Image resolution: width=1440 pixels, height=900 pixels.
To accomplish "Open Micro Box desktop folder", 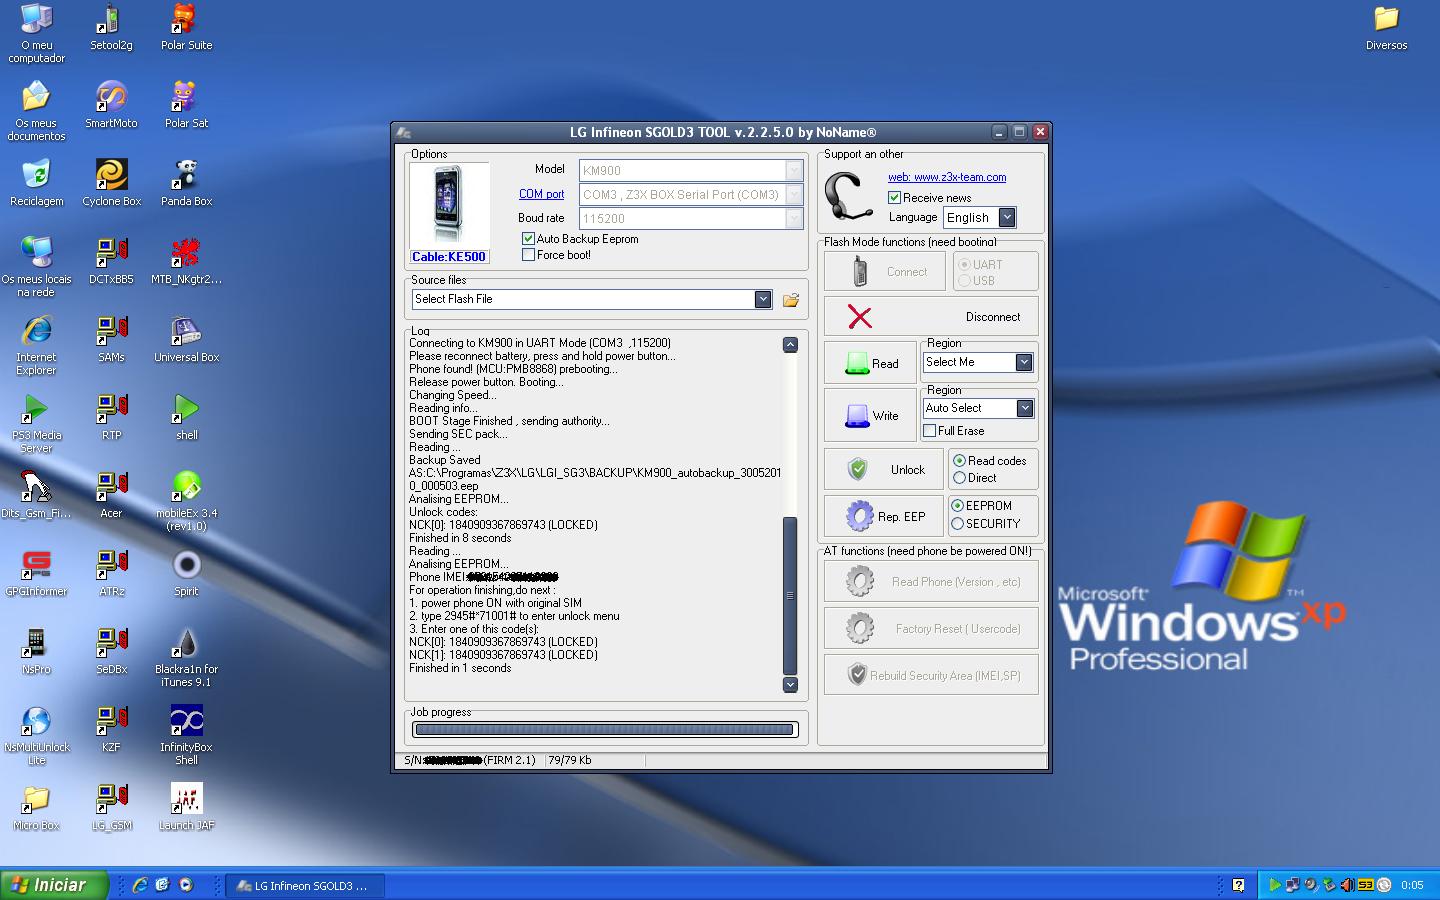I will click(x=36, y=806).
